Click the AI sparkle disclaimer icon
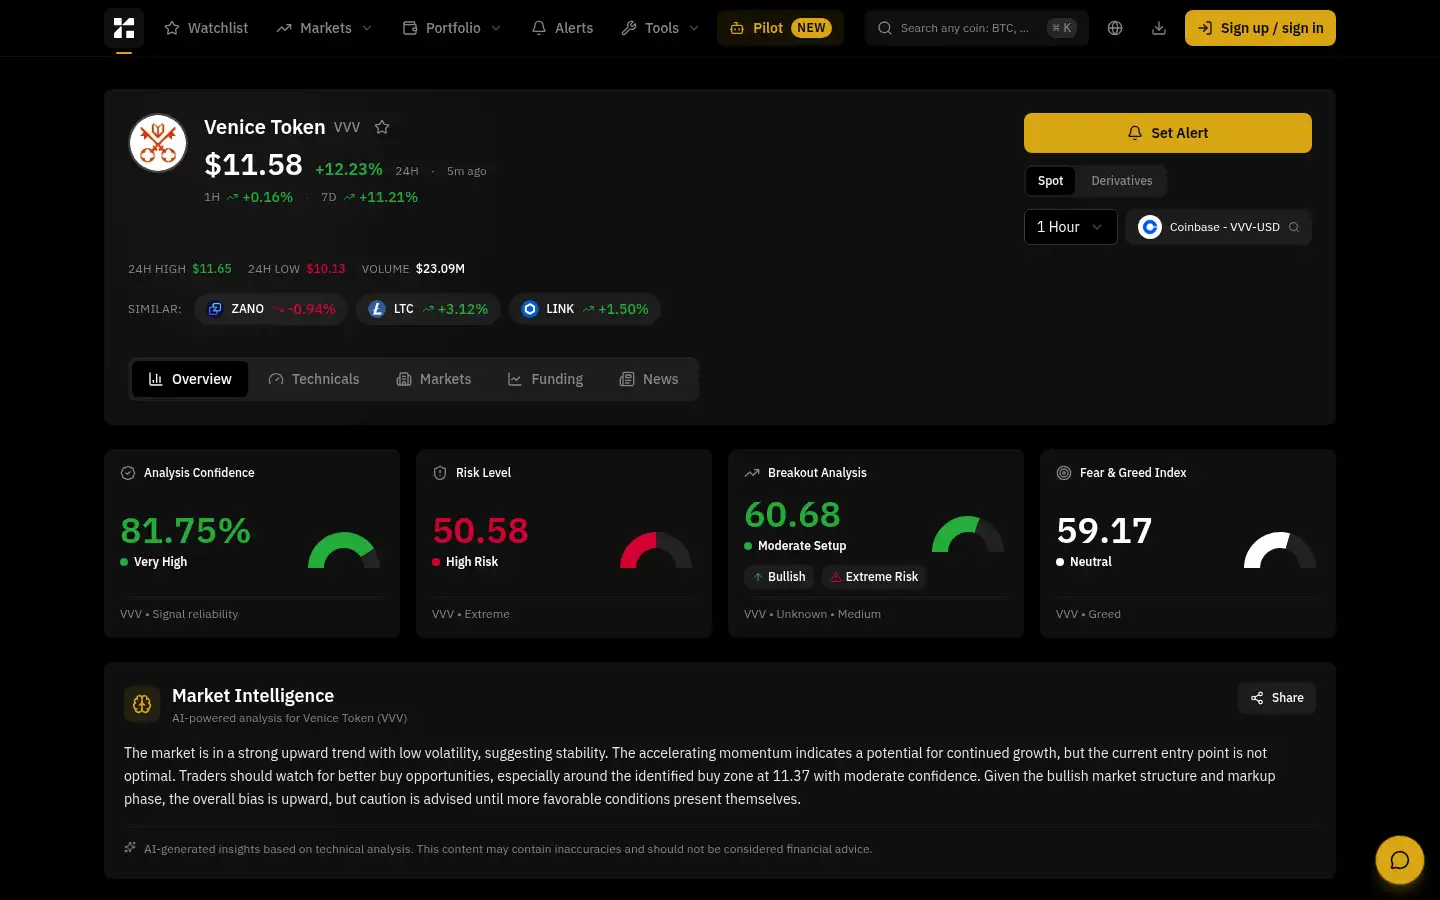Viewport: 1440px width, 900px height. 130,848
